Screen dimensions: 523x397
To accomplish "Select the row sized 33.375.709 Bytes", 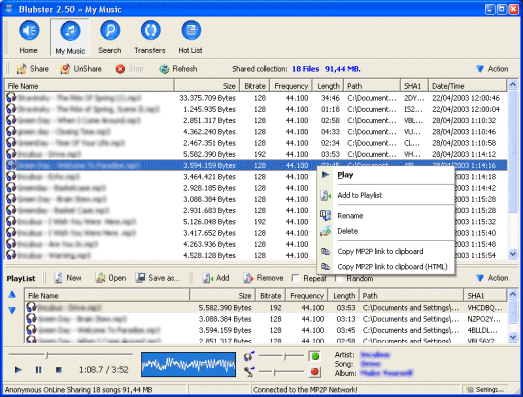I will [256, 98].
